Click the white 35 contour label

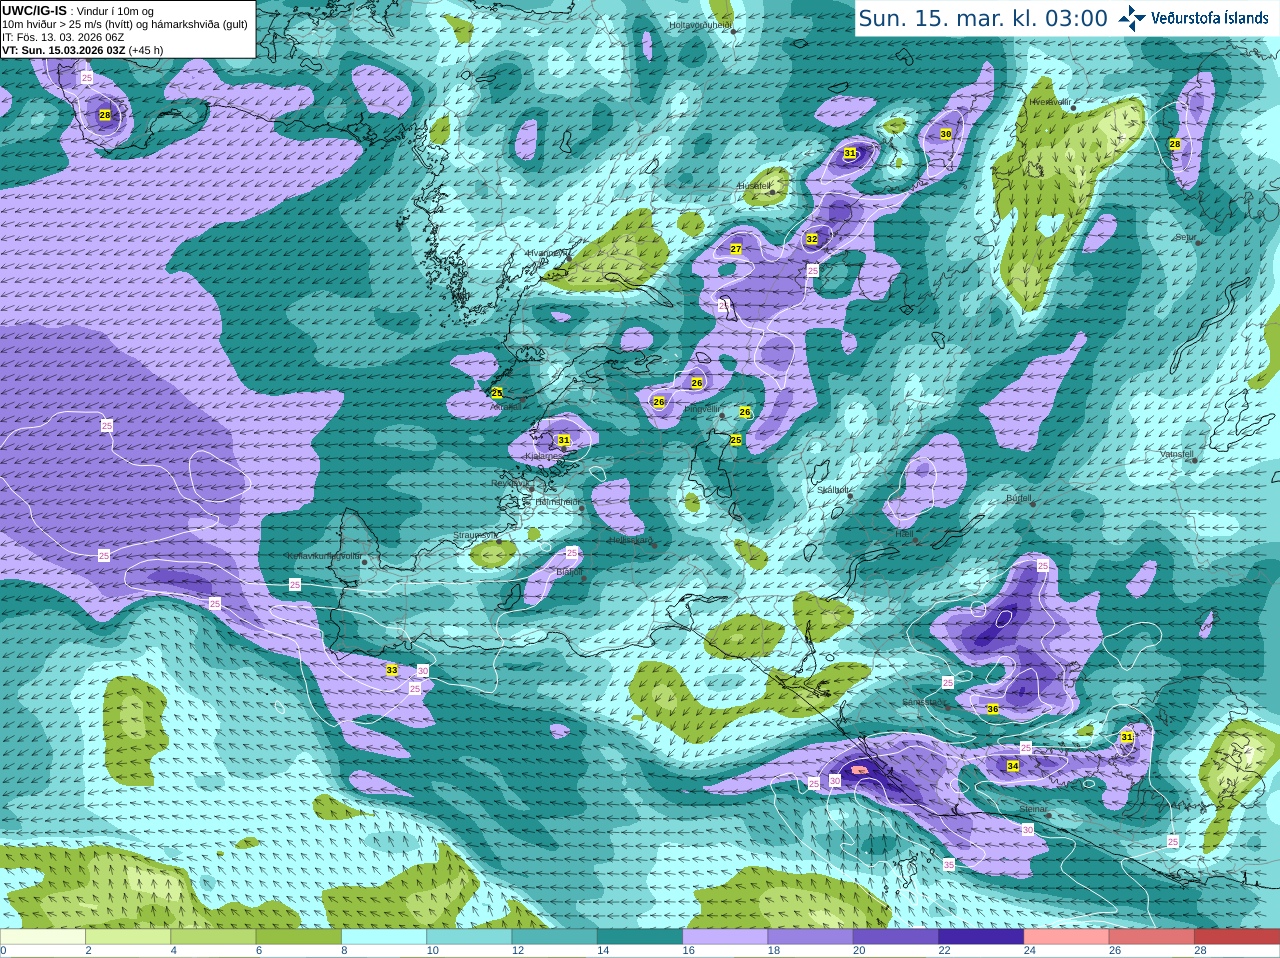(948, 865)
